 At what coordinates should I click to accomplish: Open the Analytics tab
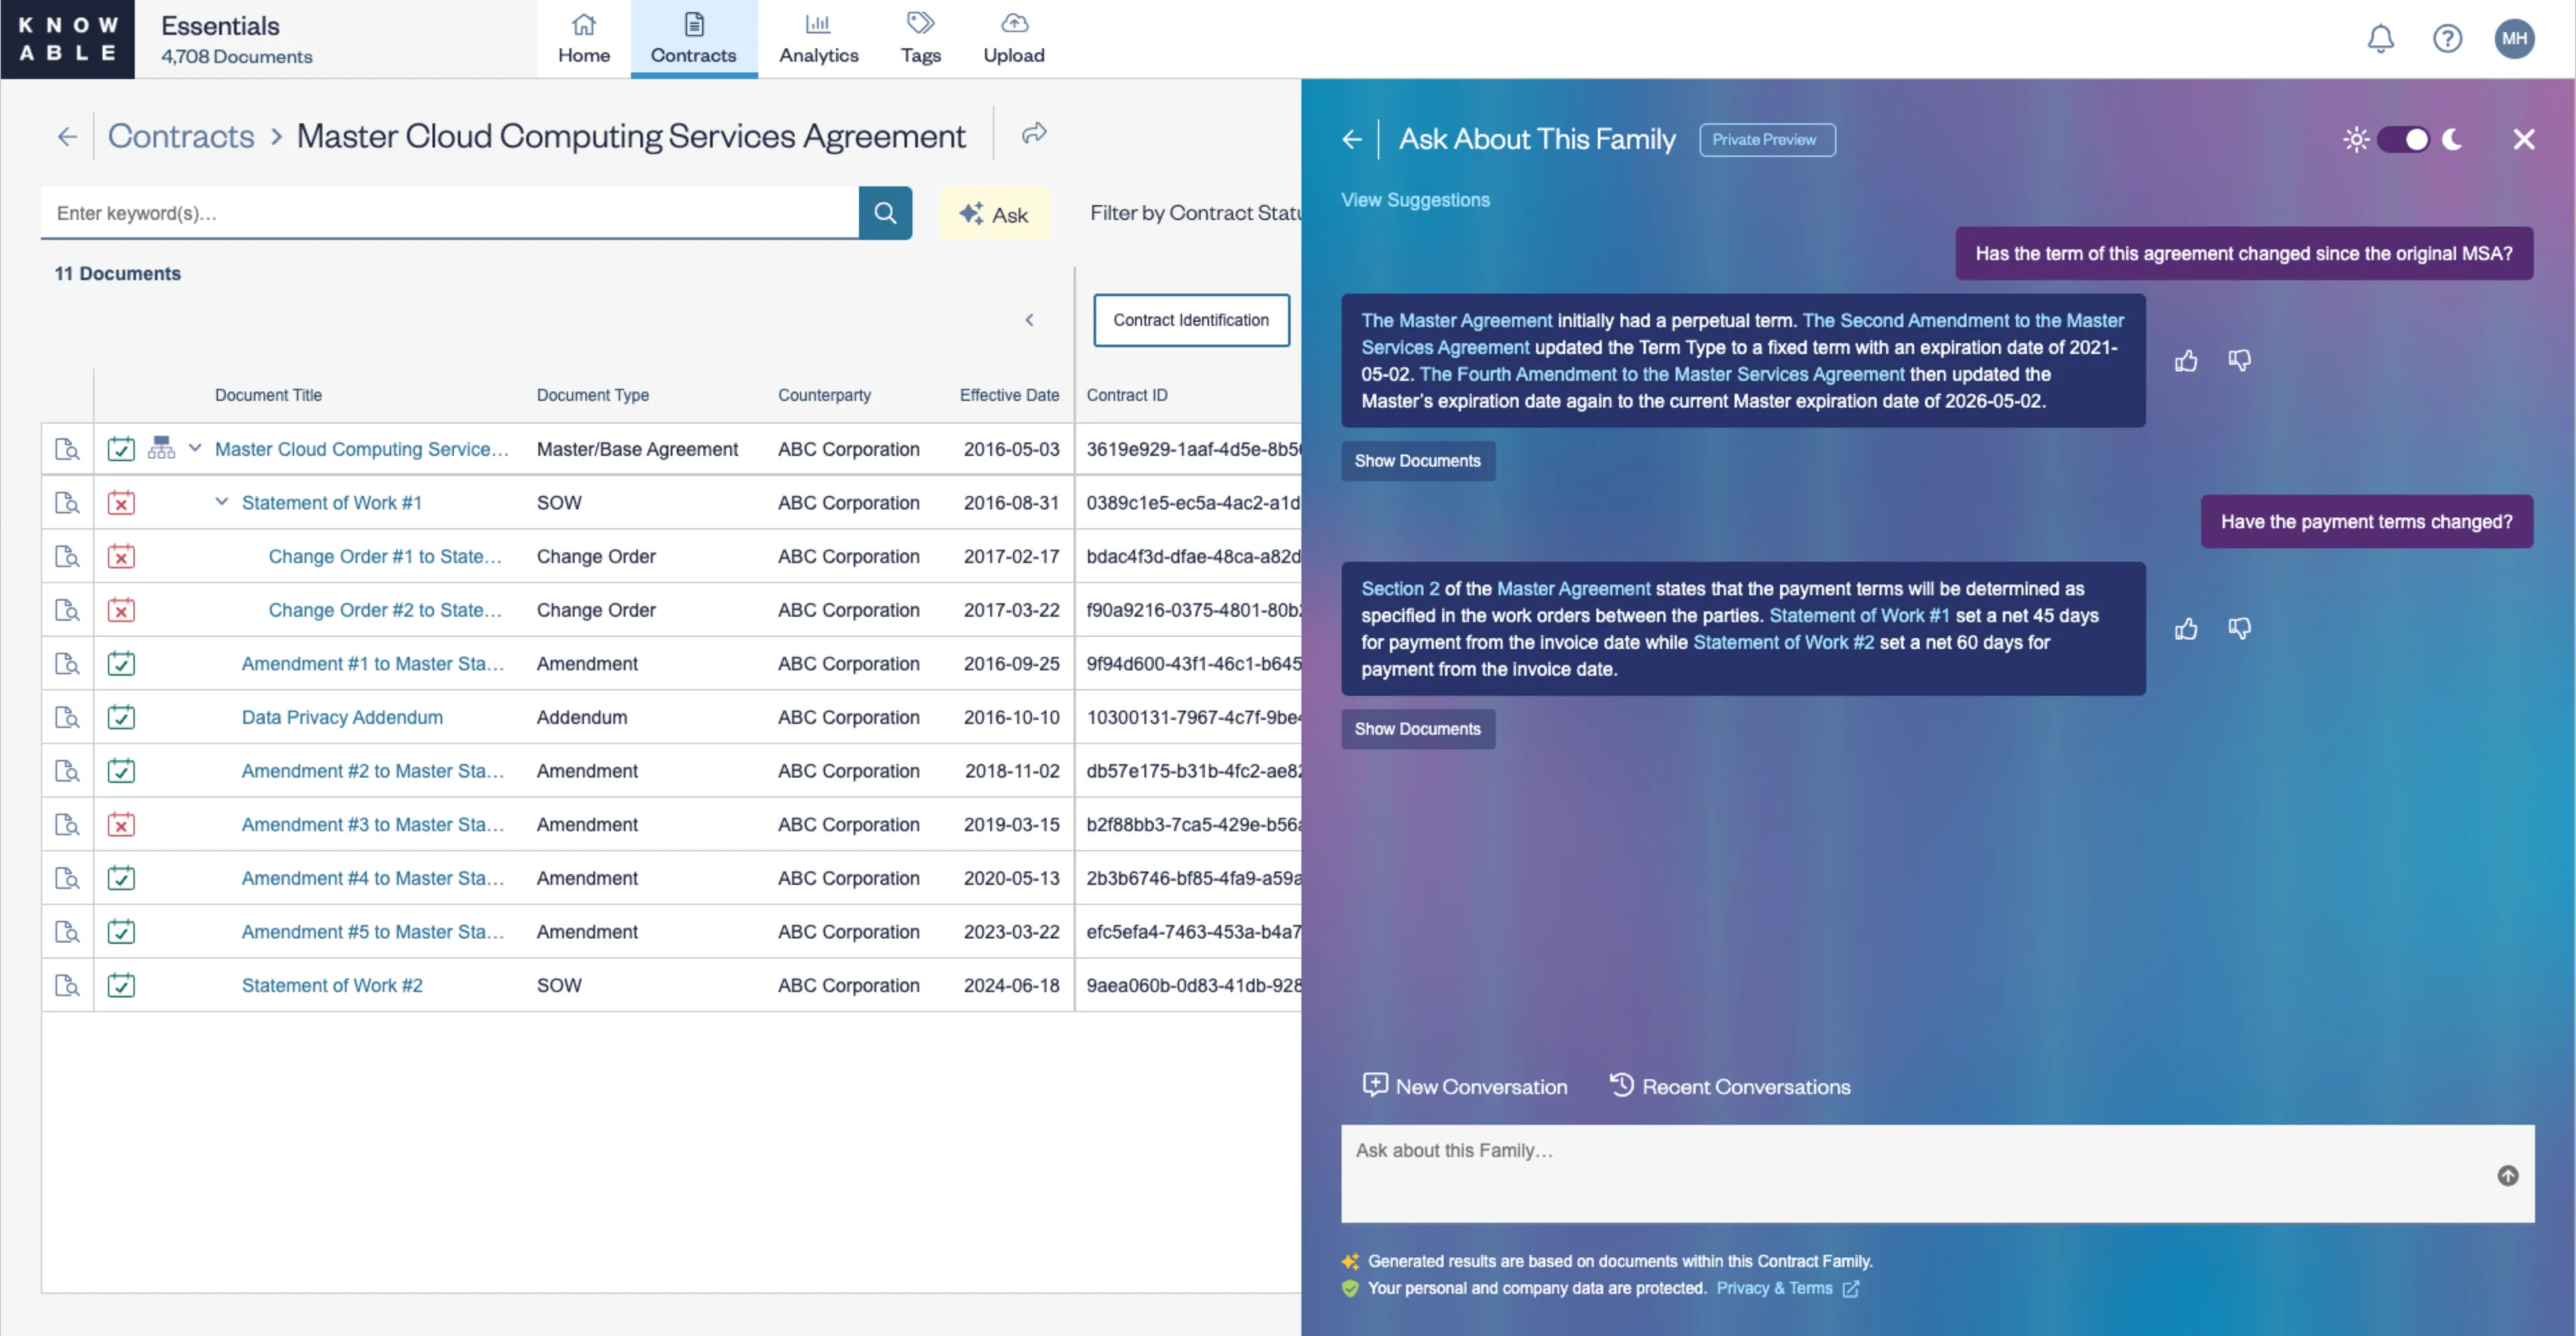[818, 39]
